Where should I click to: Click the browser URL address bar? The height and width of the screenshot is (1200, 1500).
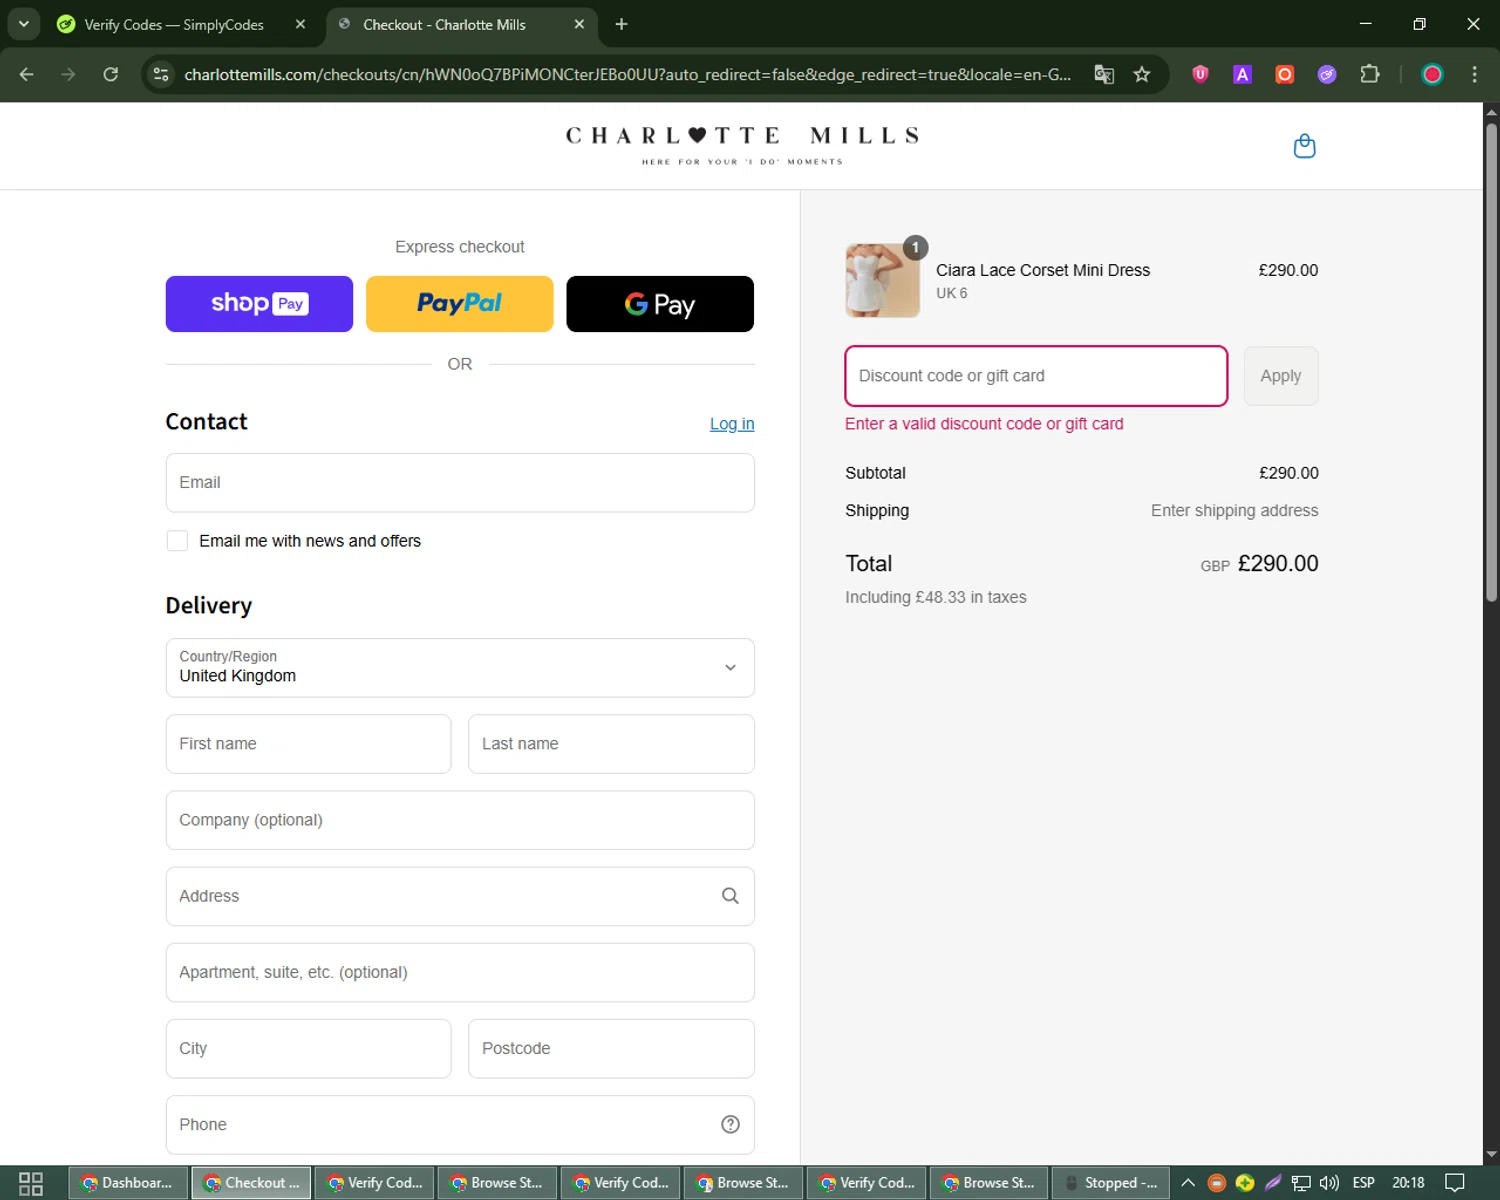pos(627,74)
